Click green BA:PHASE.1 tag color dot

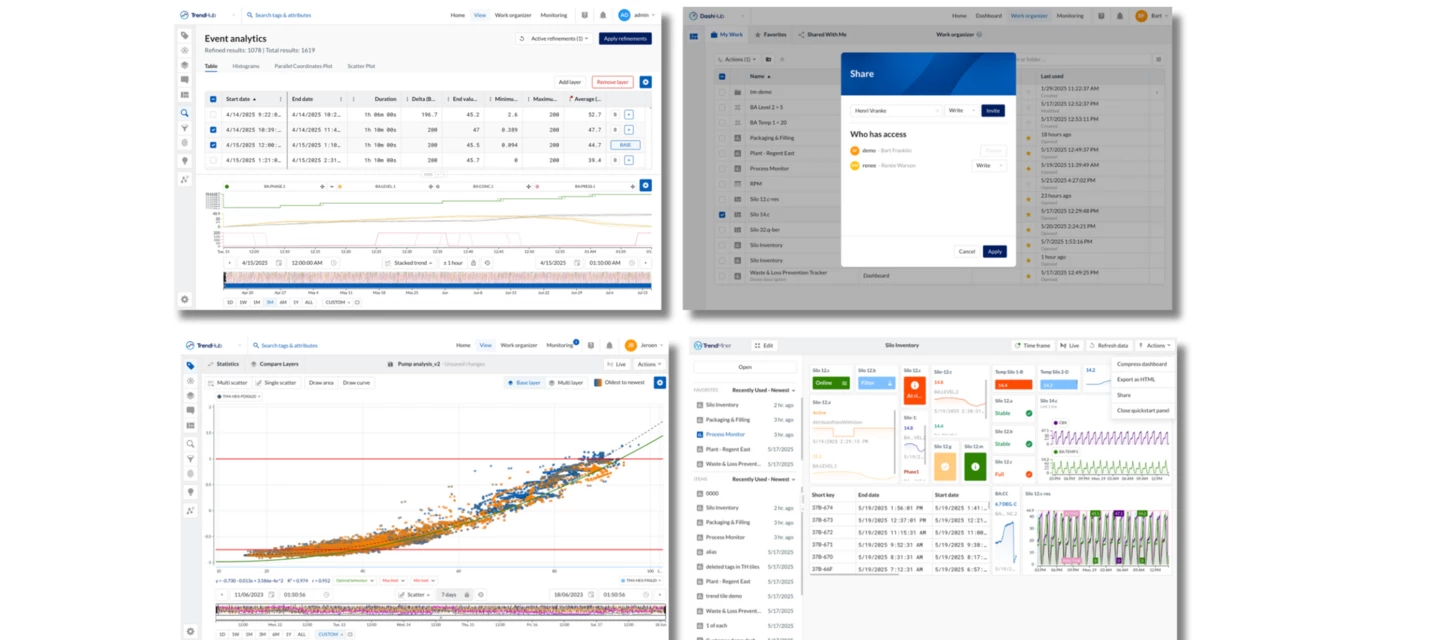[x=227, y=186]
